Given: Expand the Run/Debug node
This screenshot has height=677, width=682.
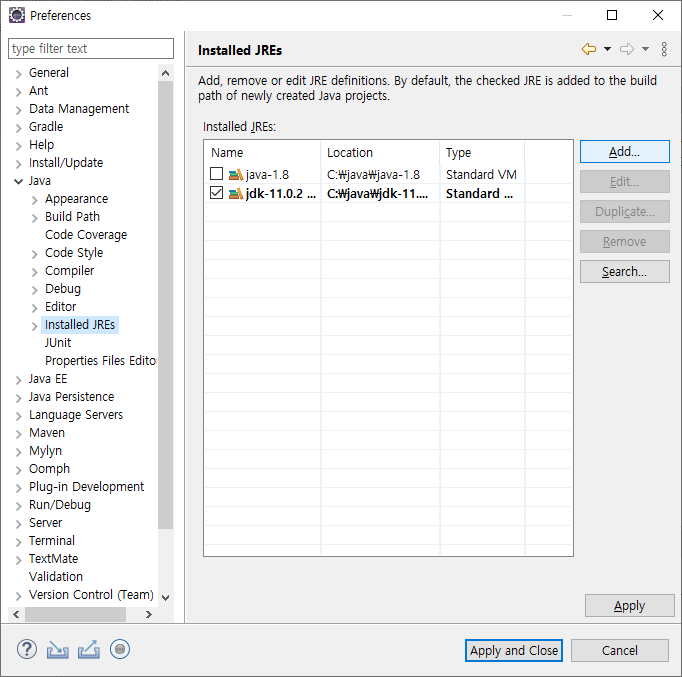Looking at the screenshot, I should [x=18, y=506].
